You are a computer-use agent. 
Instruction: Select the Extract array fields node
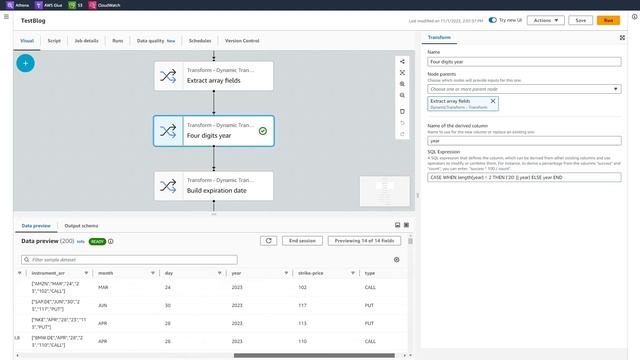(x=213, y=76)
